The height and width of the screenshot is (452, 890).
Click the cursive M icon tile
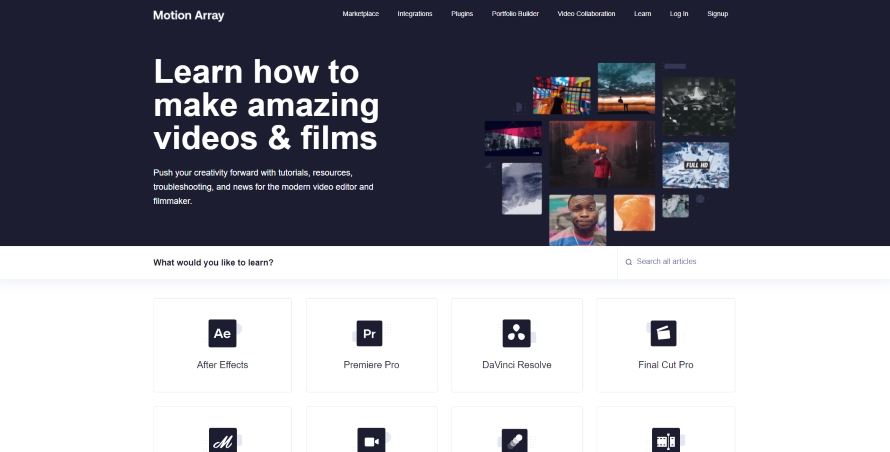pos(222,441)
